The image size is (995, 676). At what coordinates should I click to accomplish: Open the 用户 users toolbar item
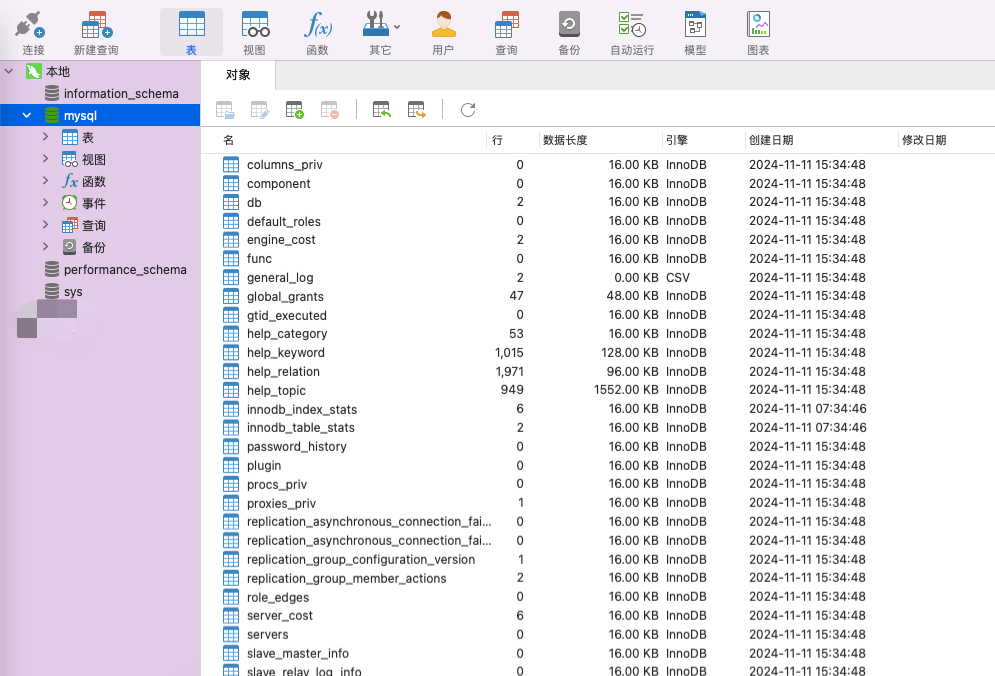[443, 32]
